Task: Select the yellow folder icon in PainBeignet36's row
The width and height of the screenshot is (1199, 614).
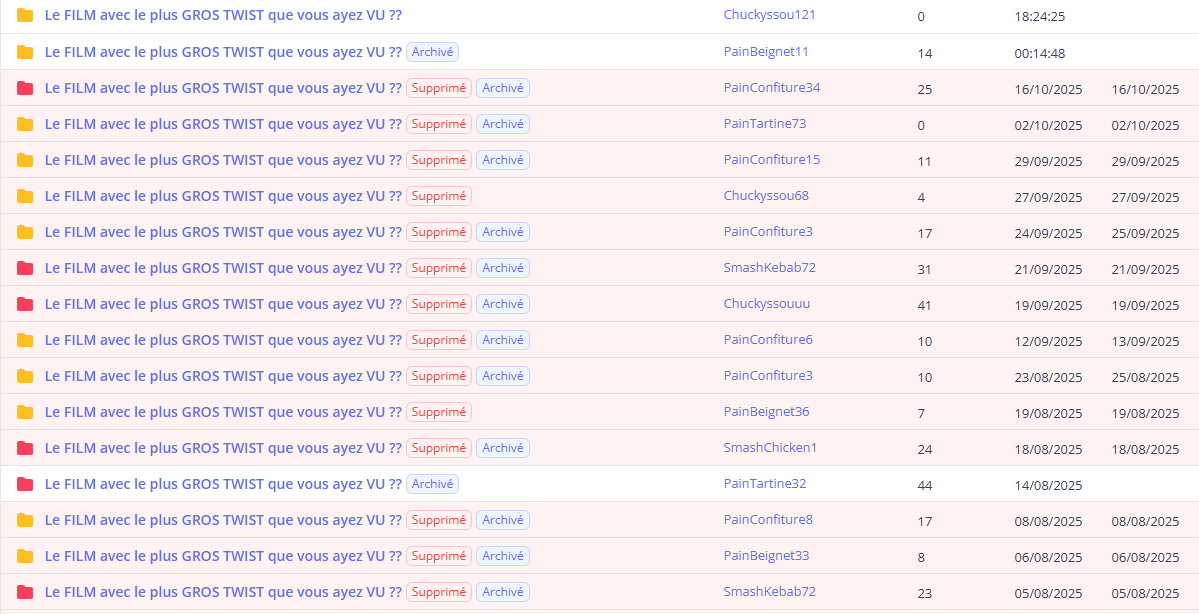Action: click(x=25, y=412)
